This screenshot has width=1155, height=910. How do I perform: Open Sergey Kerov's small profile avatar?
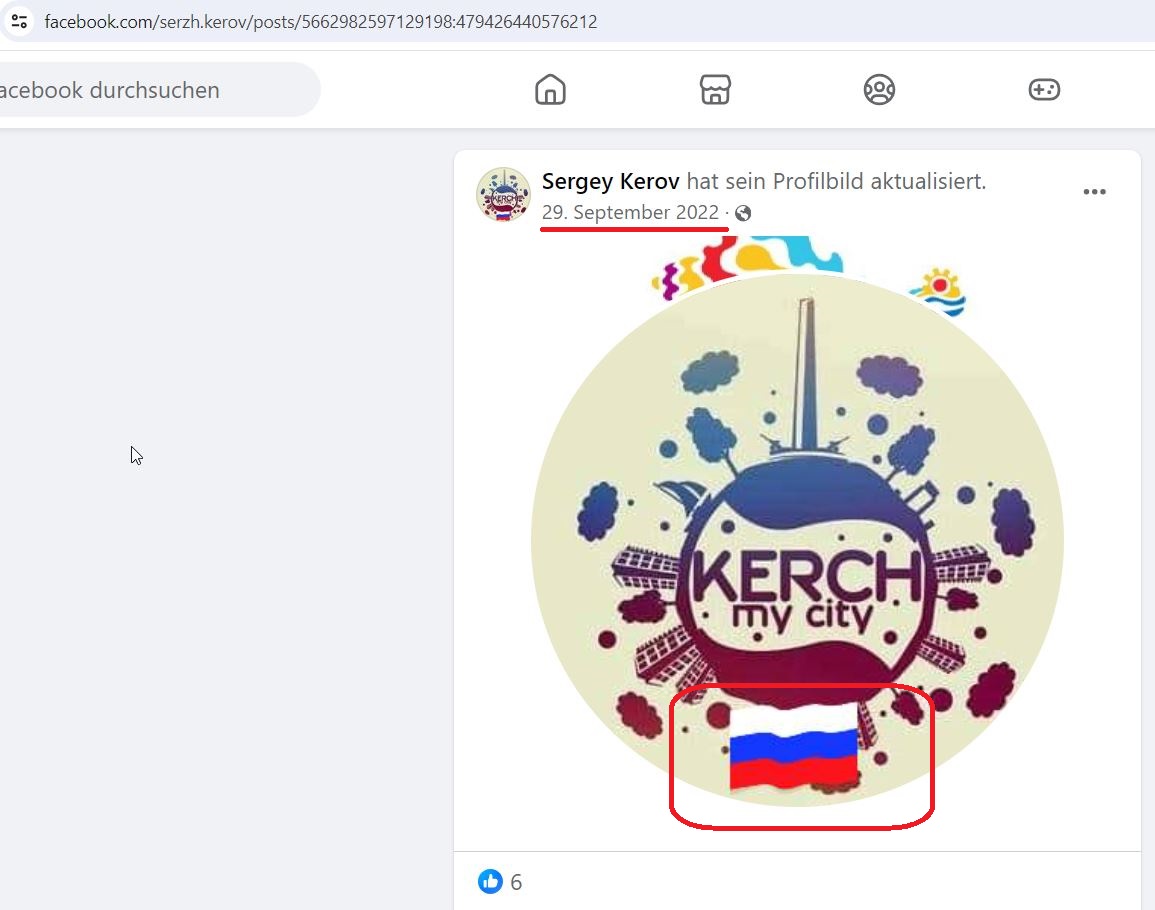[x=503, y=195]
